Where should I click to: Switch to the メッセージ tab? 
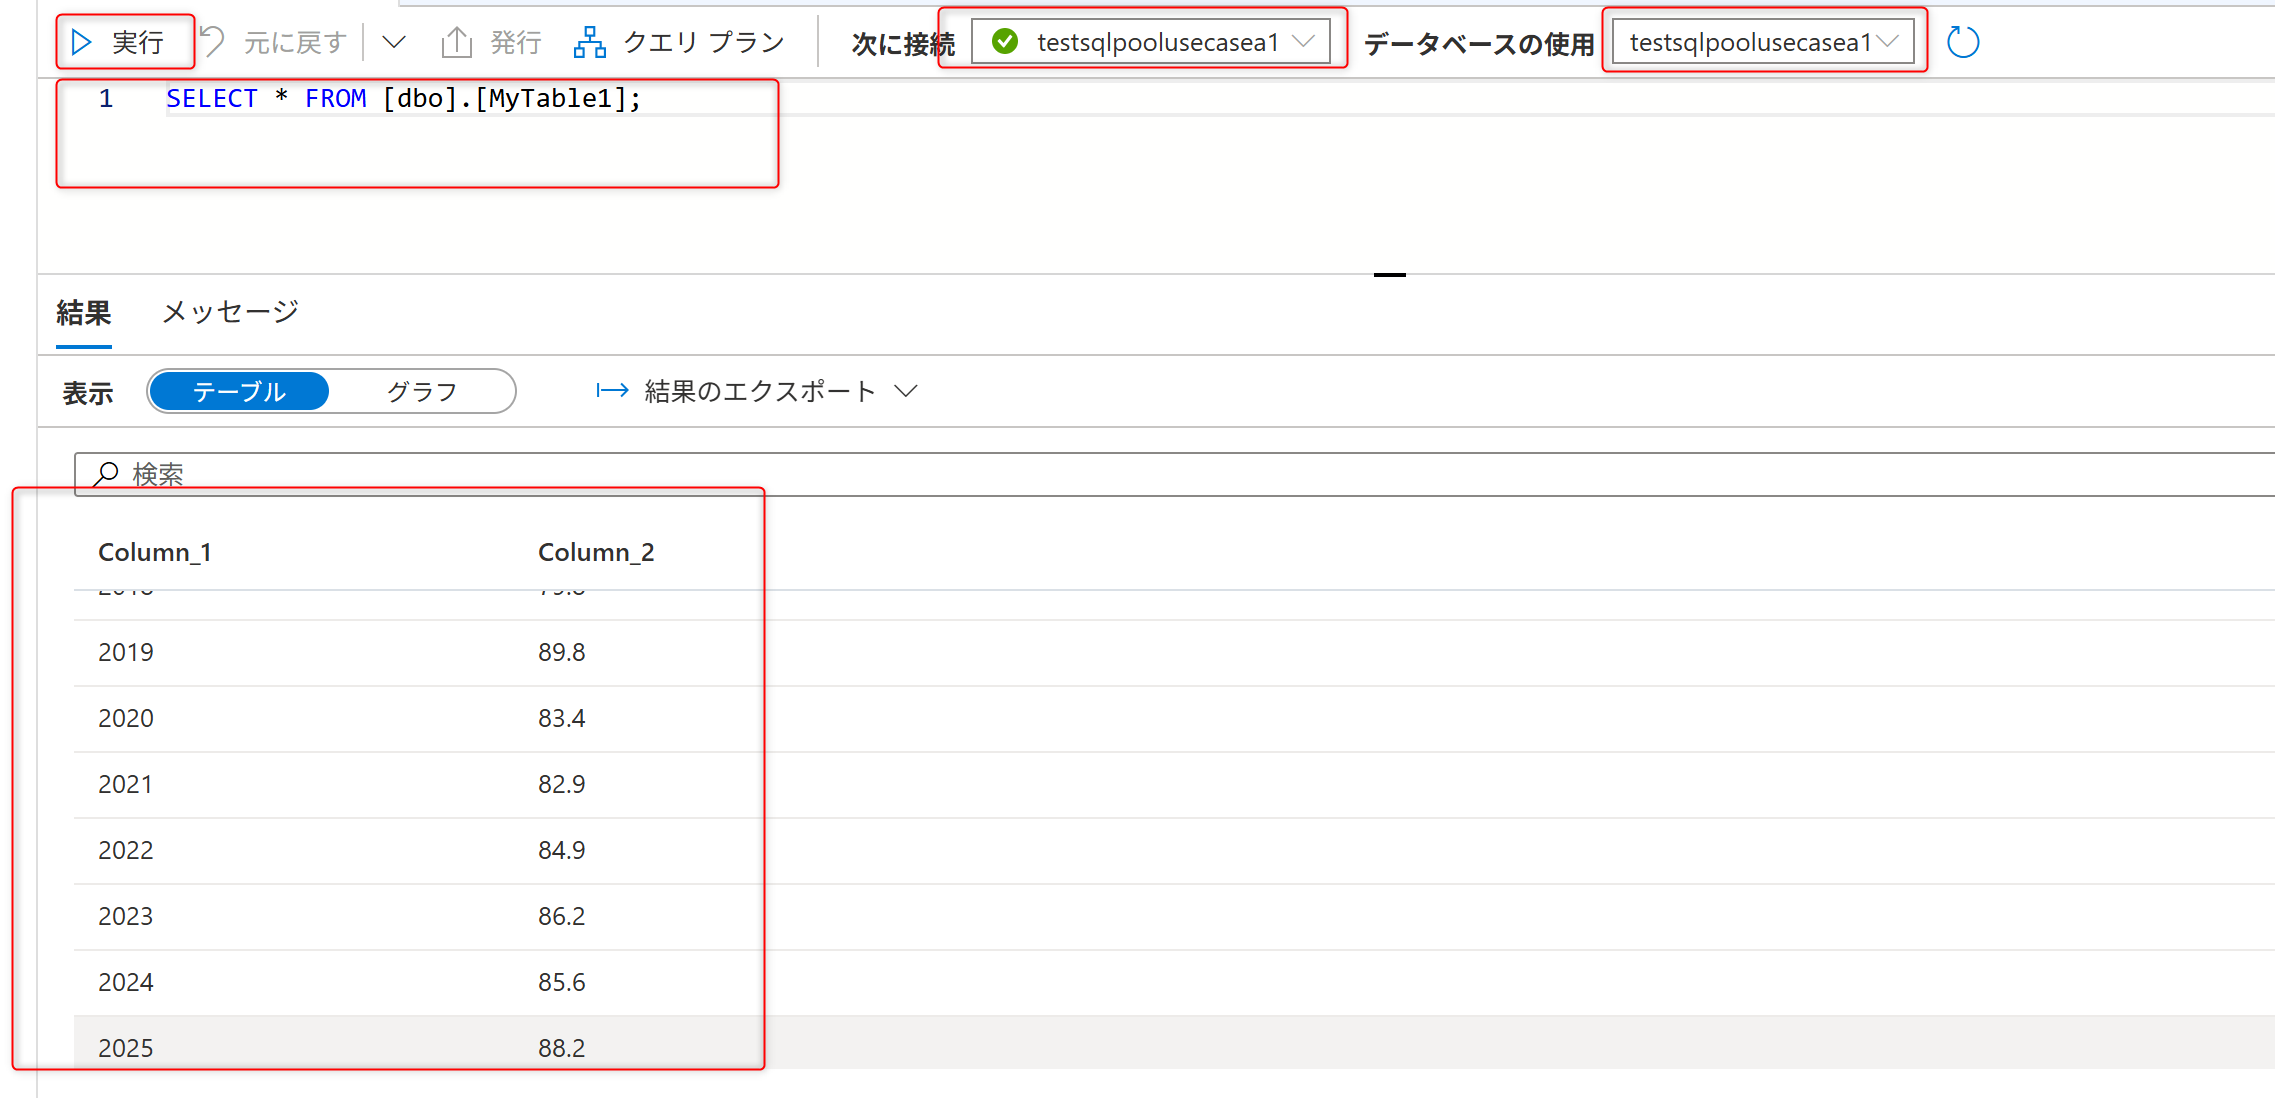[229, 312]
